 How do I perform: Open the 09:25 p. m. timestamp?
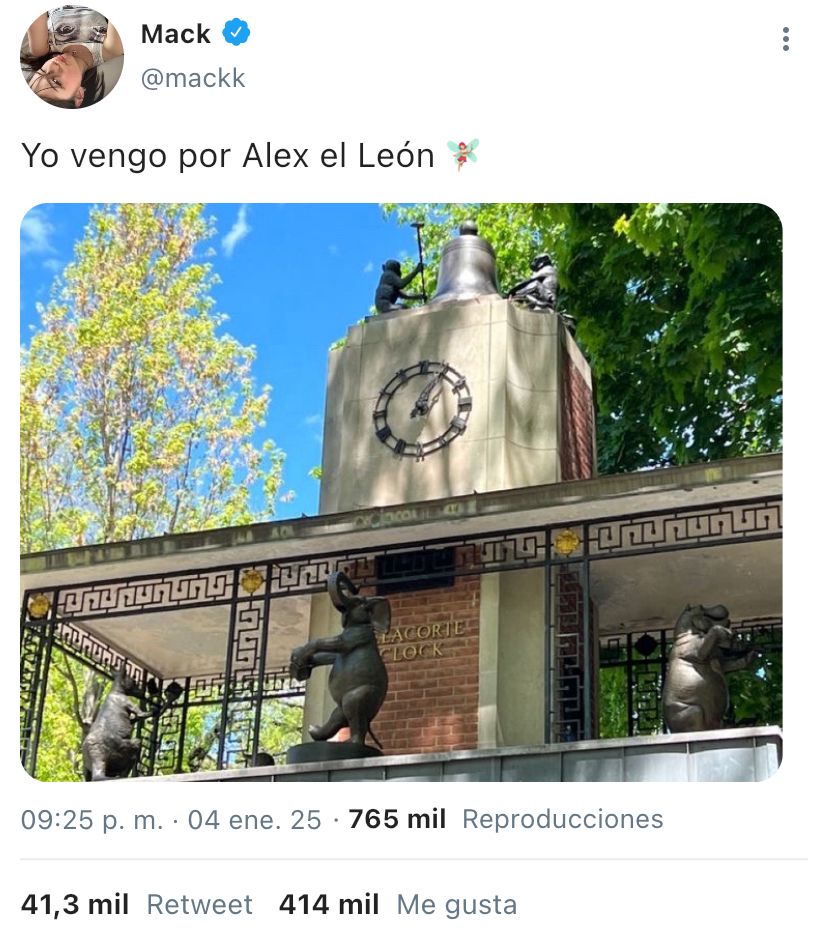click(92, 820)
